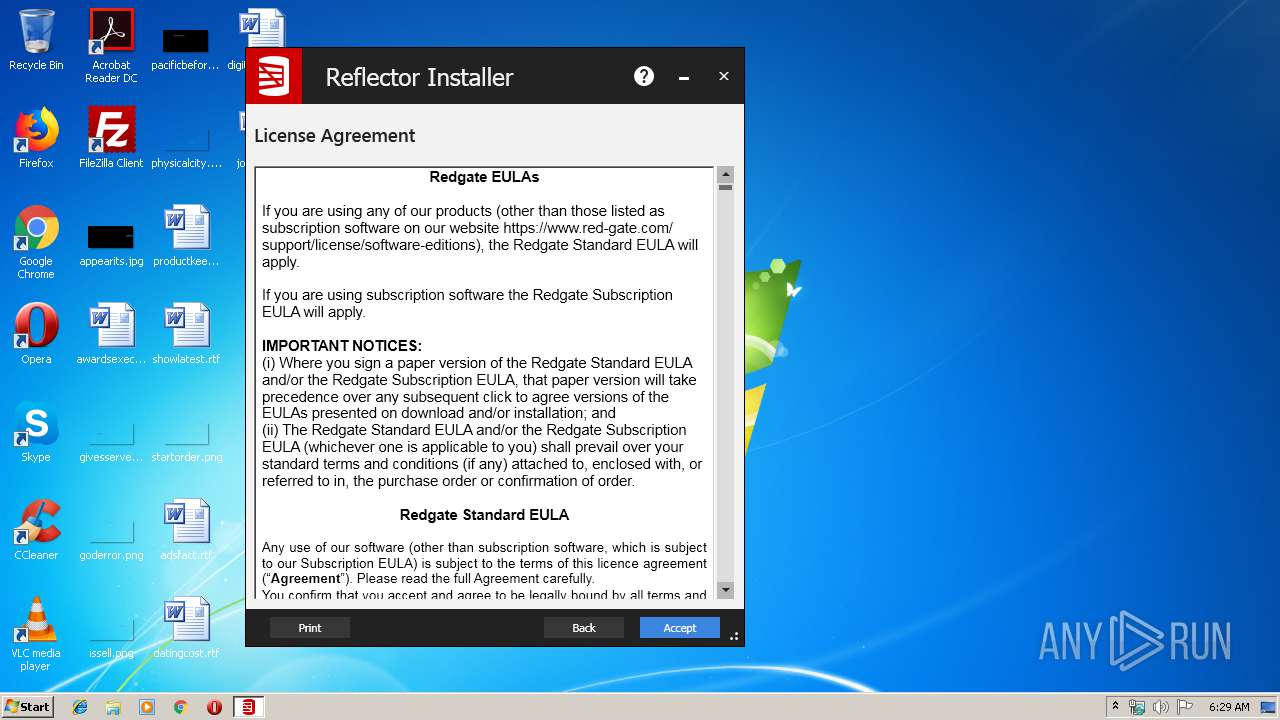
Task: Show hidden system tray icons
Action: tap(1115, 707)
